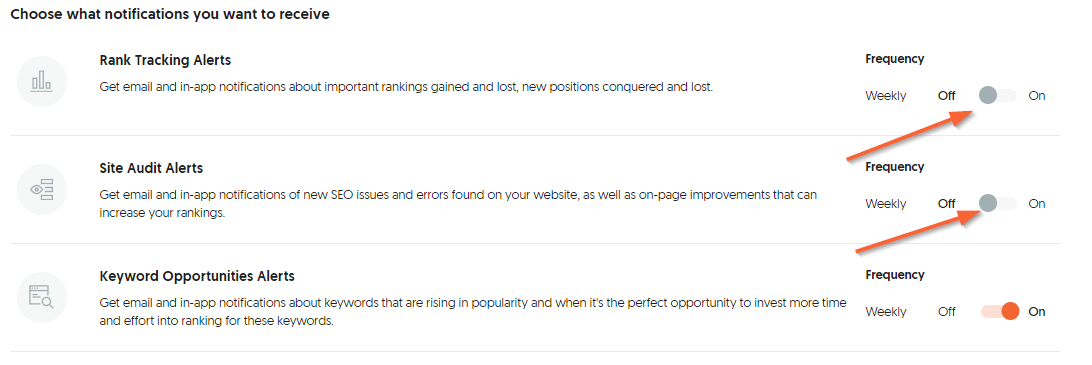The image size is (1092, 365).
Task: Open Weekly frequency for Keyword Opportunities Alerts
Action: [x=886, y=312]
